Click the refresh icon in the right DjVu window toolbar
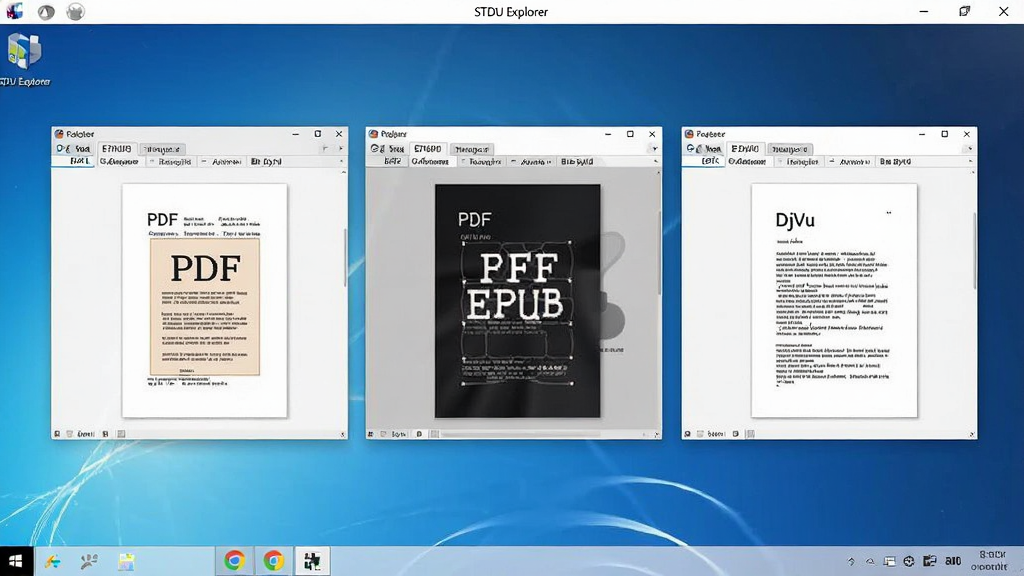The width and height of the screenshot is (1024, 576). tap(692, 149)
